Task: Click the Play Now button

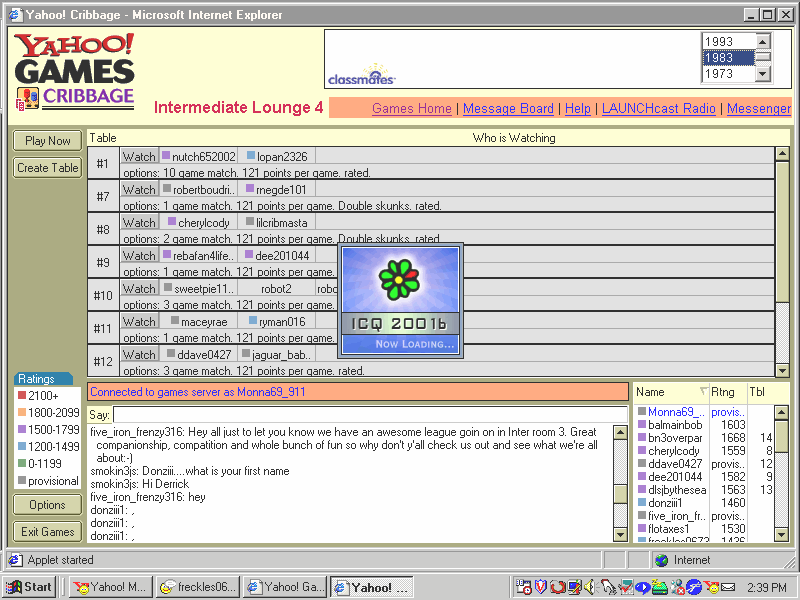Action: click(x=47, y=141)
